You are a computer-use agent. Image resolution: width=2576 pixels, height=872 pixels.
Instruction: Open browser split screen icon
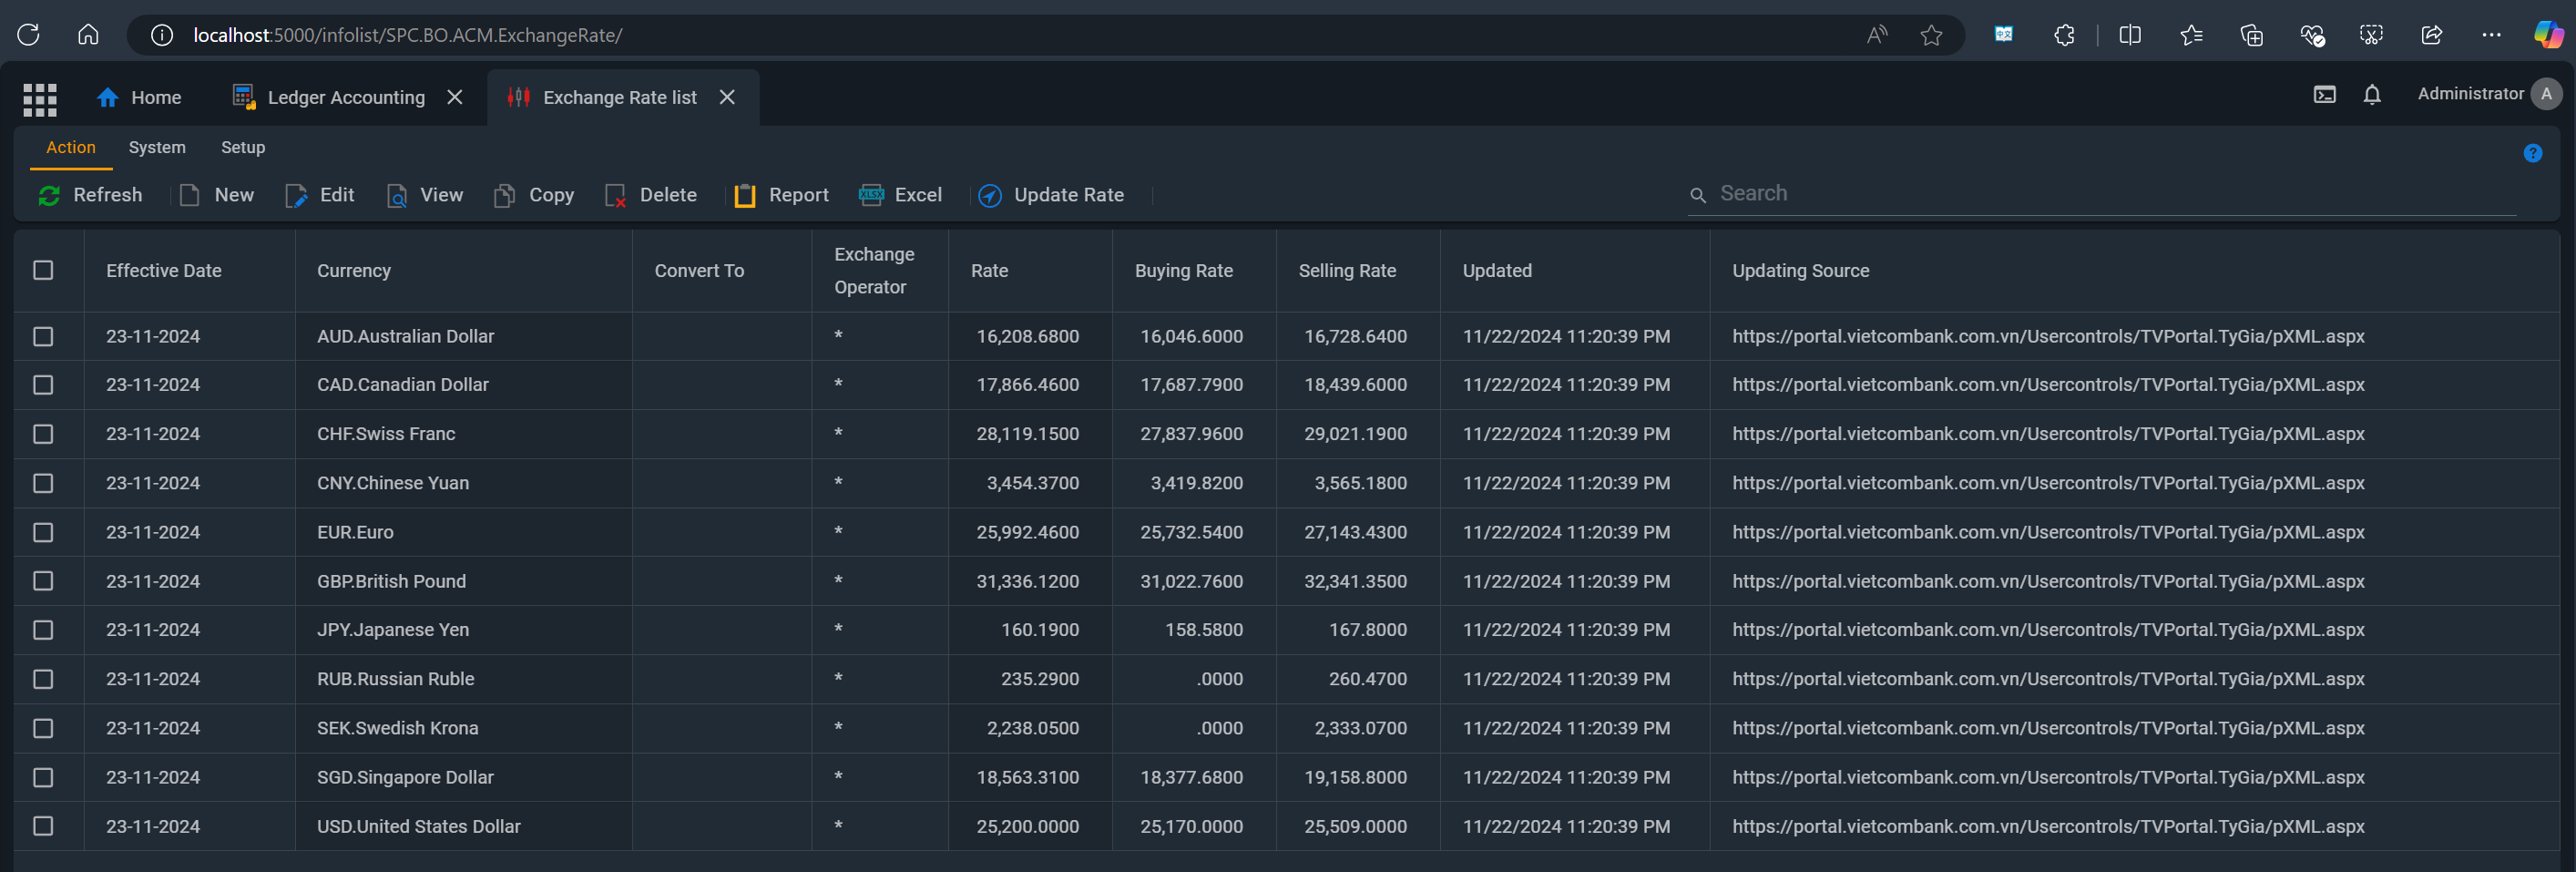[2129, 35]
